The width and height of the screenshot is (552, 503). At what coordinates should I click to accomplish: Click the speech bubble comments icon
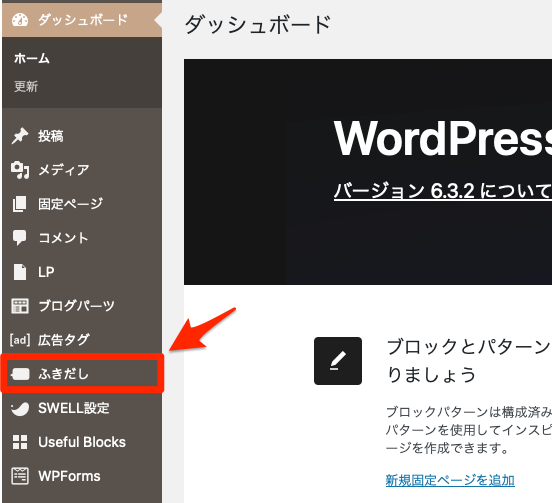20,238
